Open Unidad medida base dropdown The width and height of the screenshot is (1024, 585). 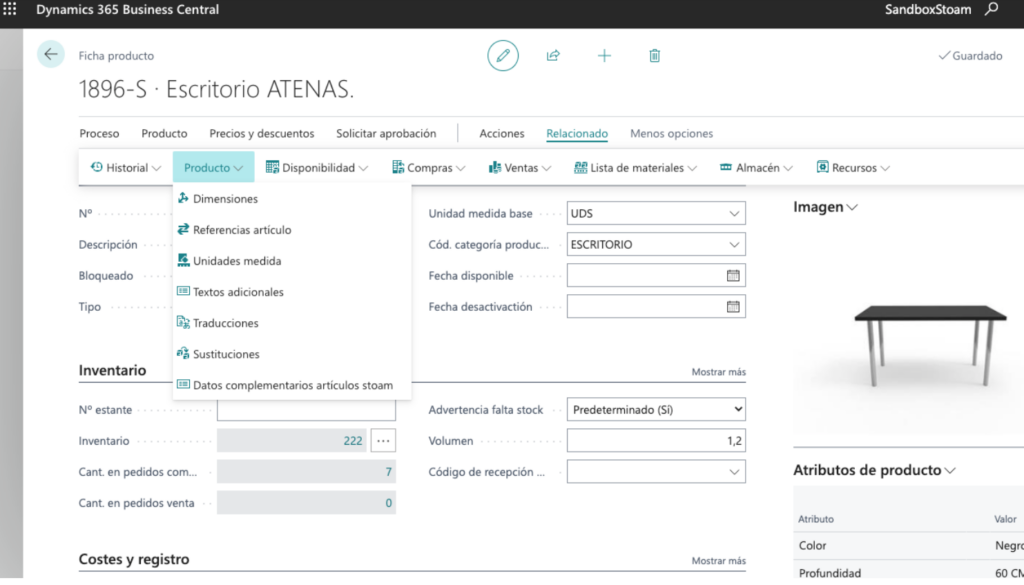pos(734,213)
